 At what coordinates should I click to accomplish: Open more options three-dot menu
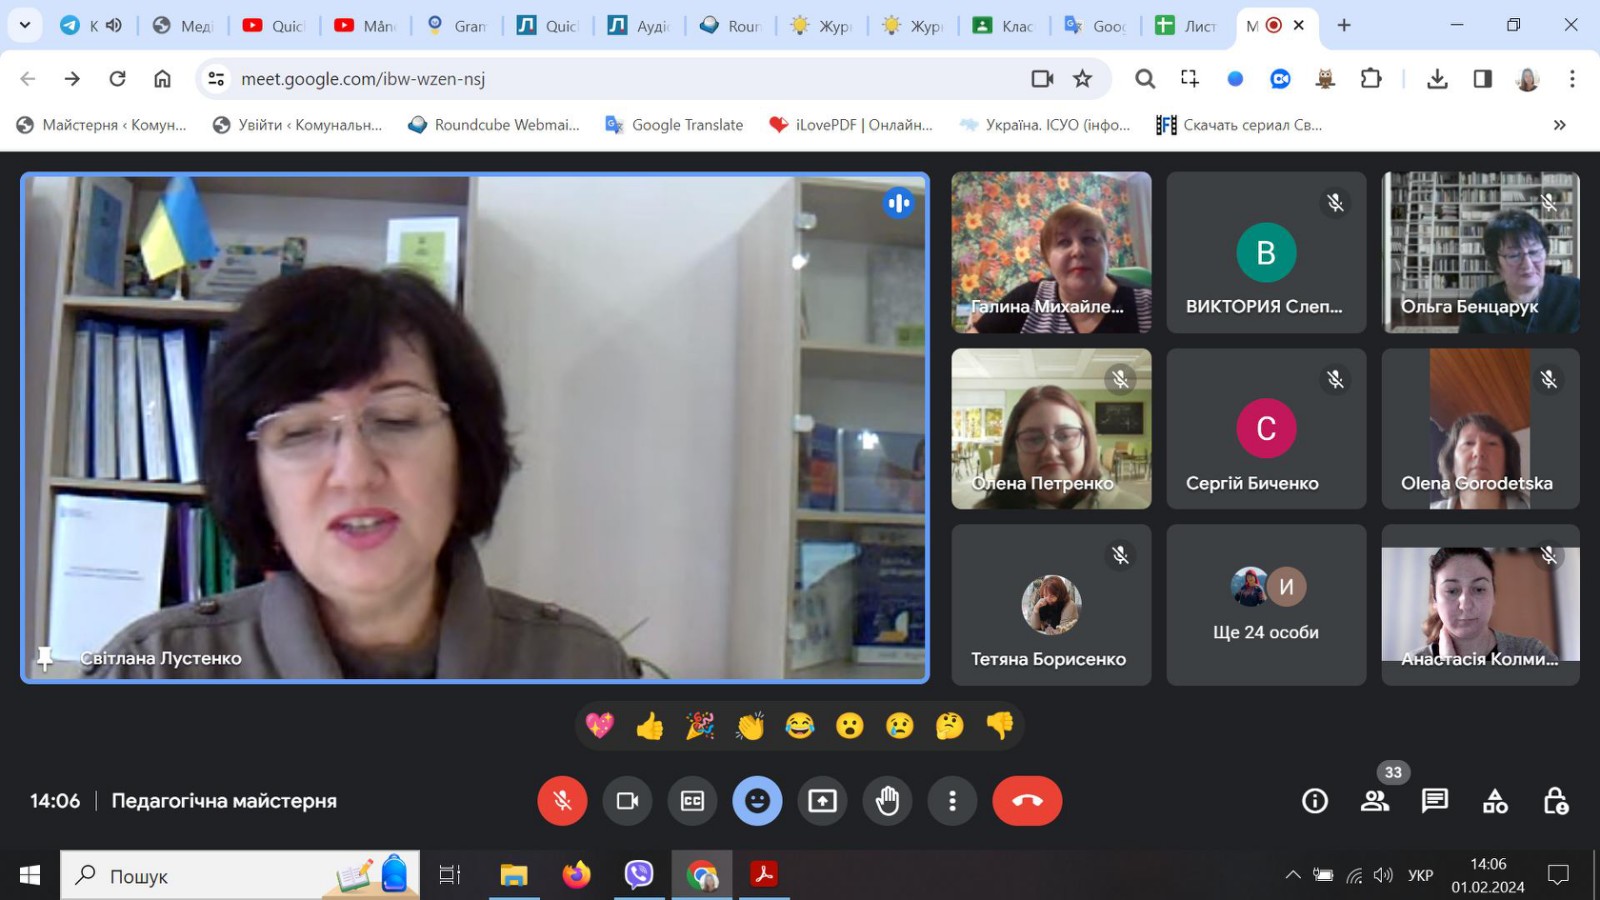[x=952, y=801]
